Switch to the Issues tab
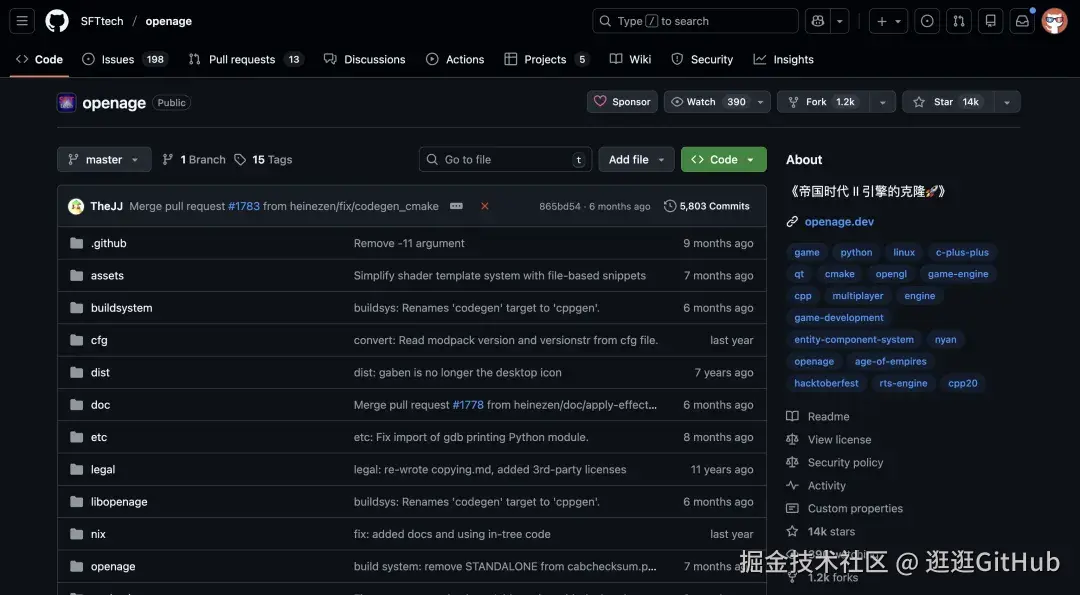The width and height of the screenshot is (1080, 595). click(x=125, y=59)
